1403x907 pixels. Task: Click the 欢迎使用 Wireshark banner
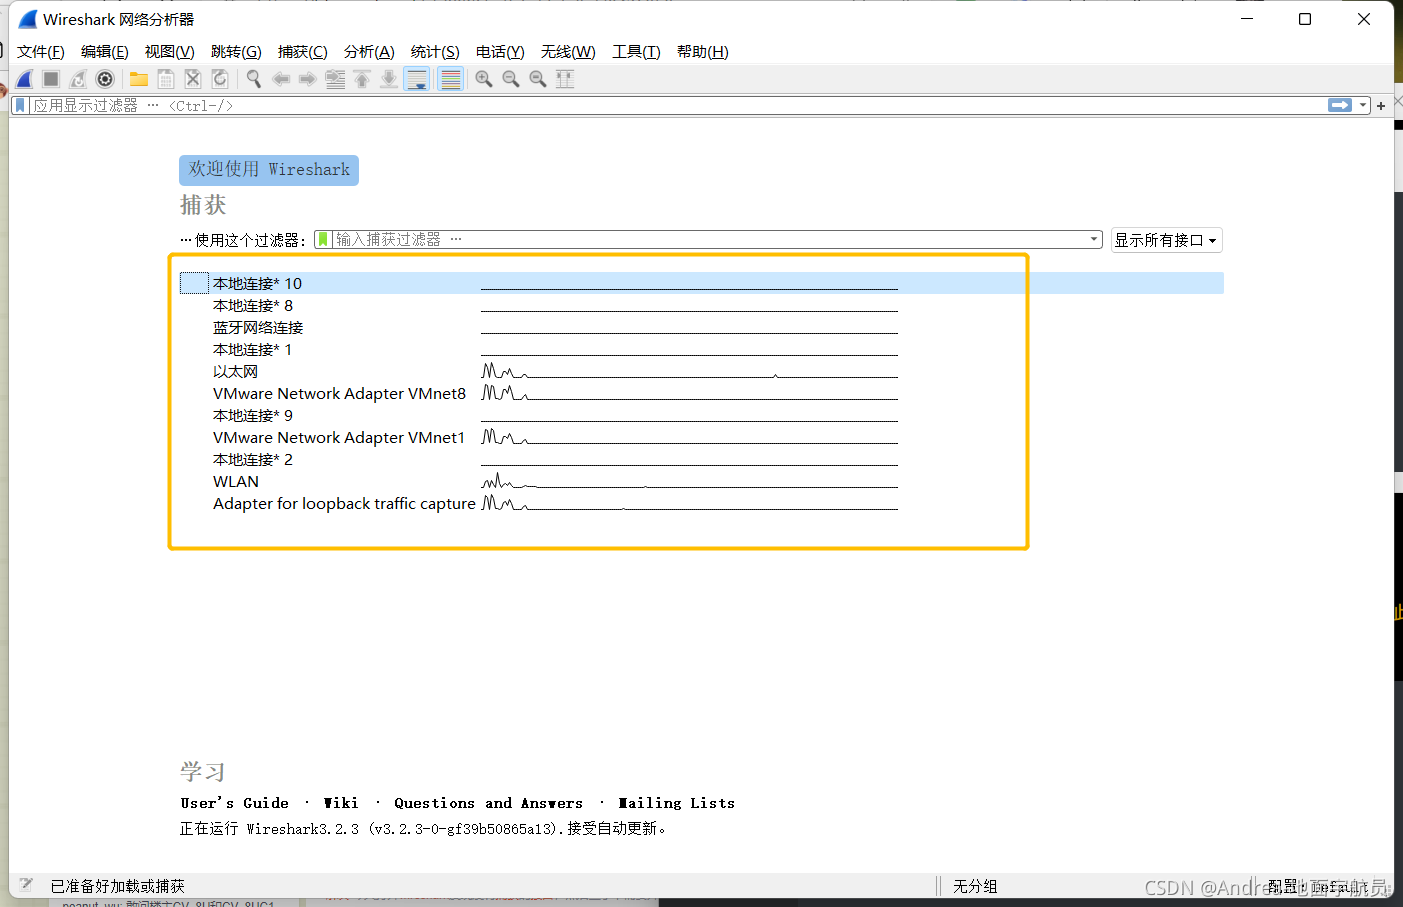[269, 170]
